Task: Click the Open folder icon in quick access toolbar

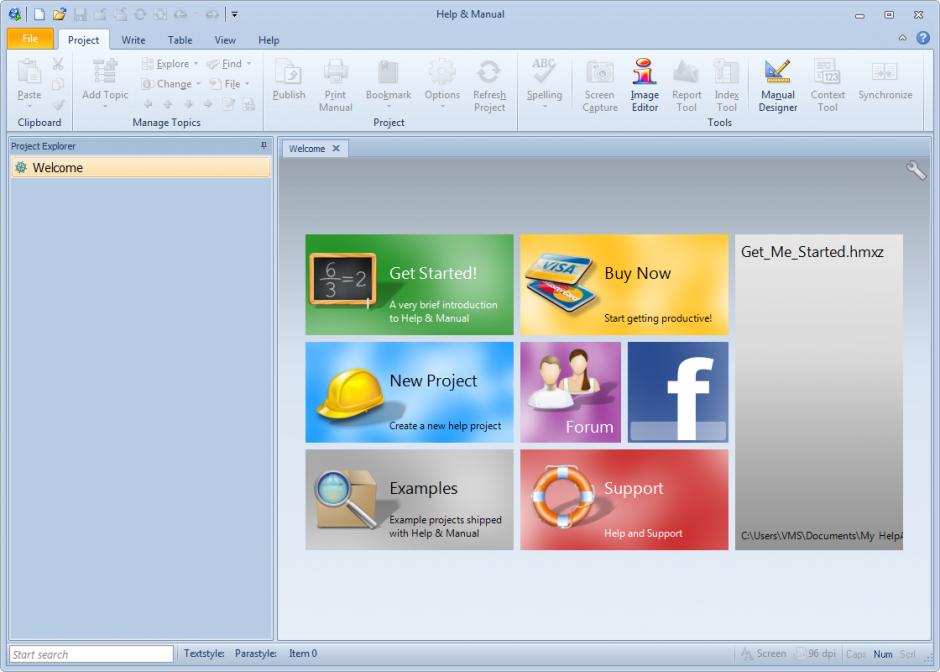Action: pyautogui.click(x=59, y=14)
